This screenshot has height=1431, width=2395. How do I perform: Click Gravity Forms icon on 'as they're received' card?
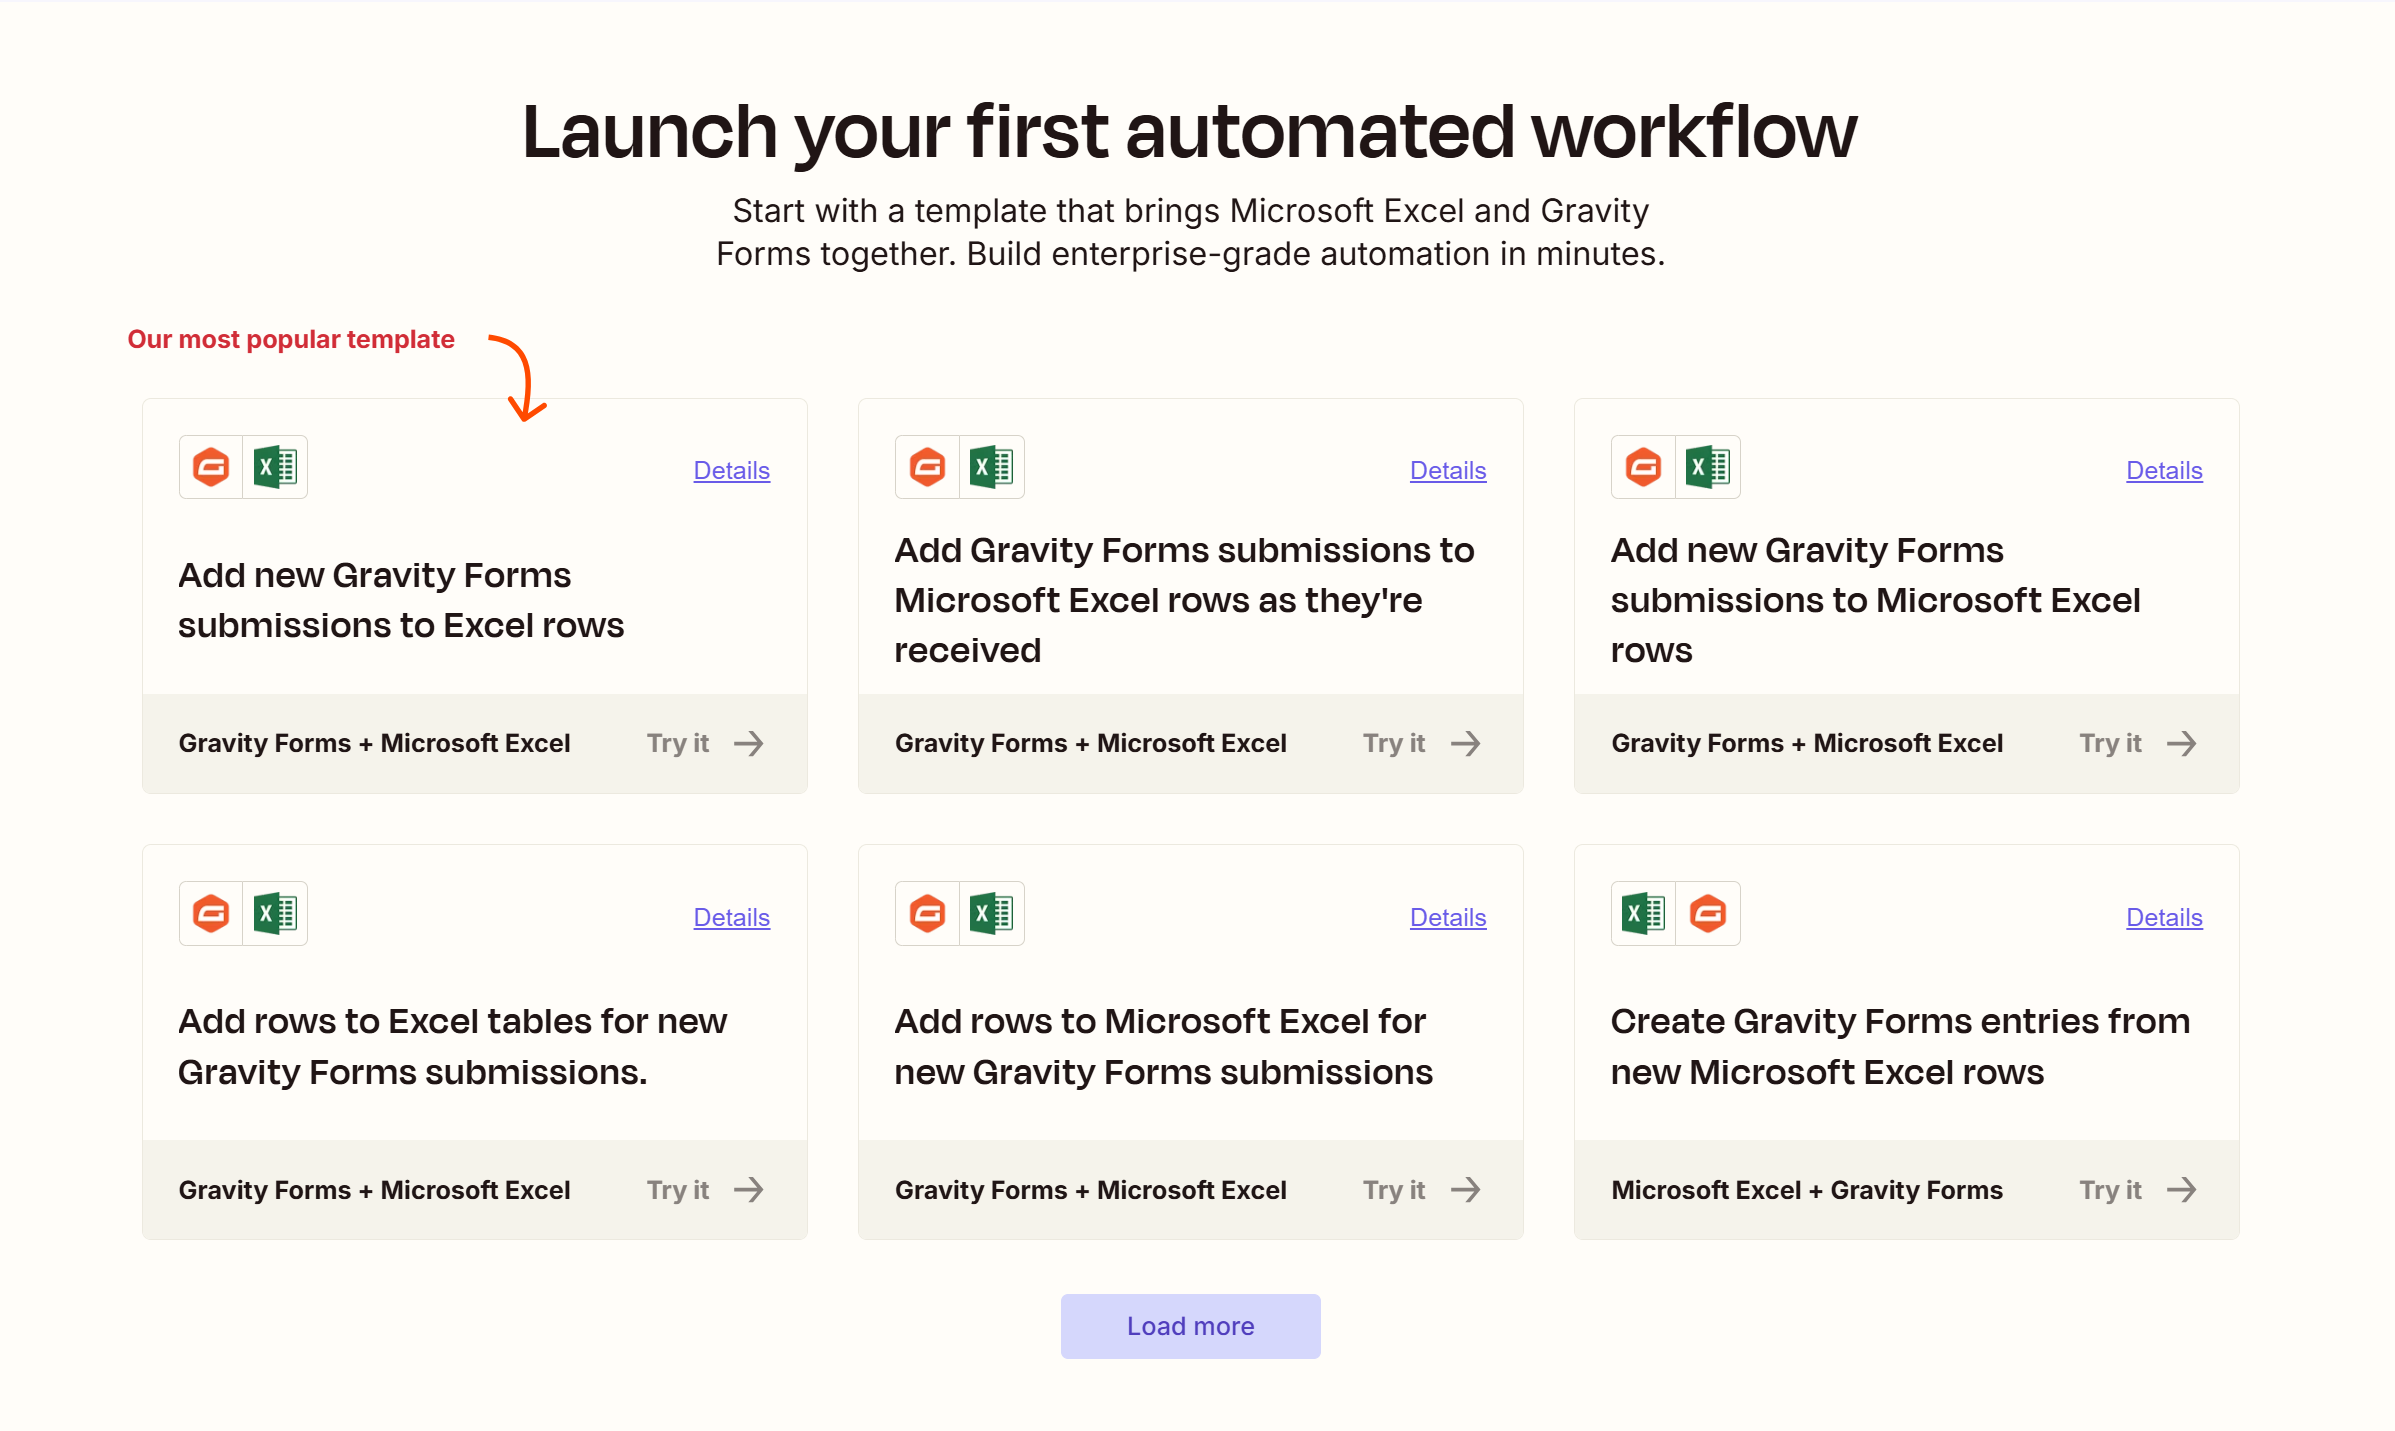click(x=927, y=467)
